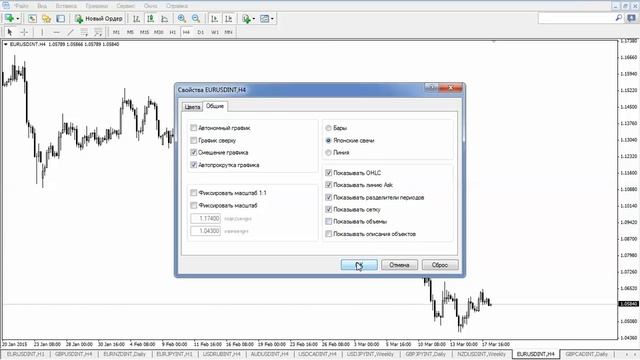This screenshot has width=640, height=360.
Task: Click the new chart icon in toolbar
Action: (x=9, y=18)
